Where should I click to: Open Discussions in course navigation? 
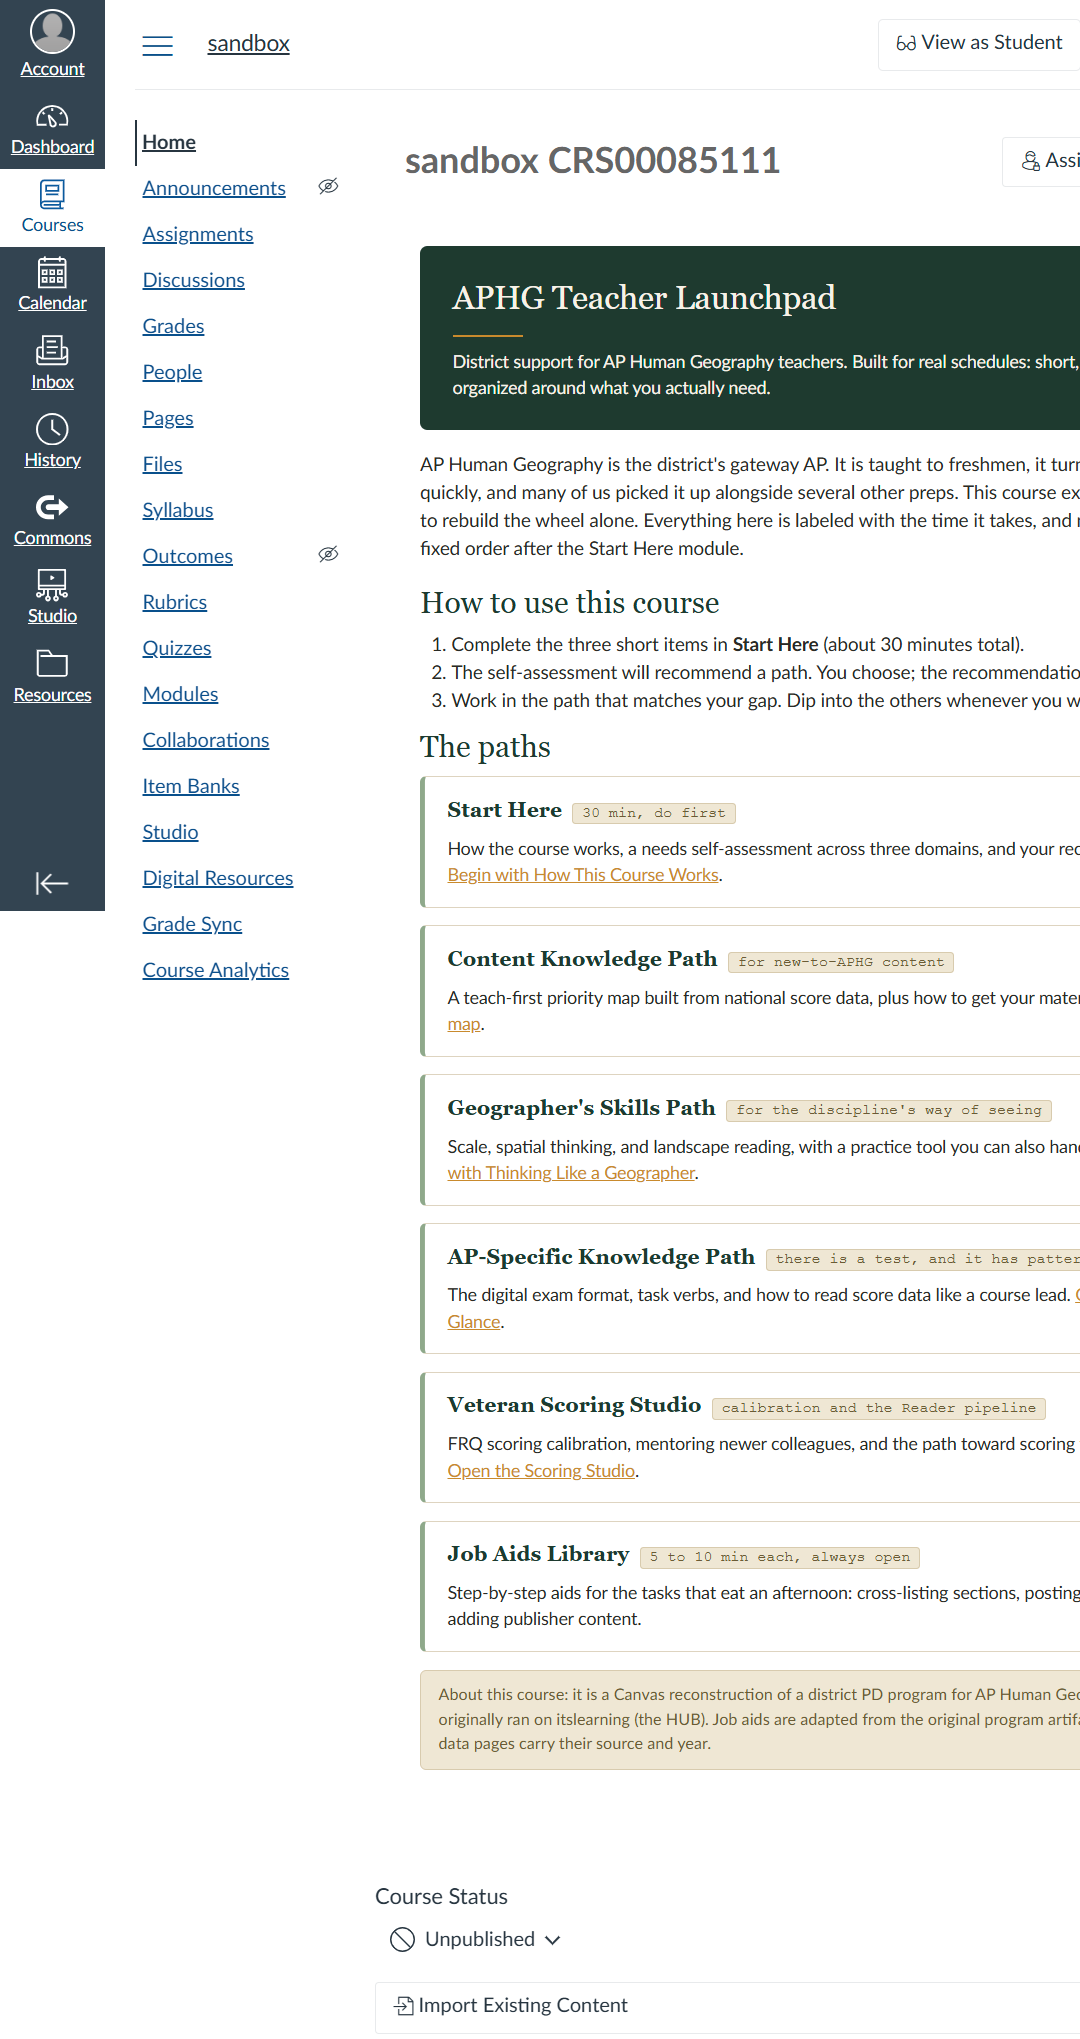pos(194,280)
